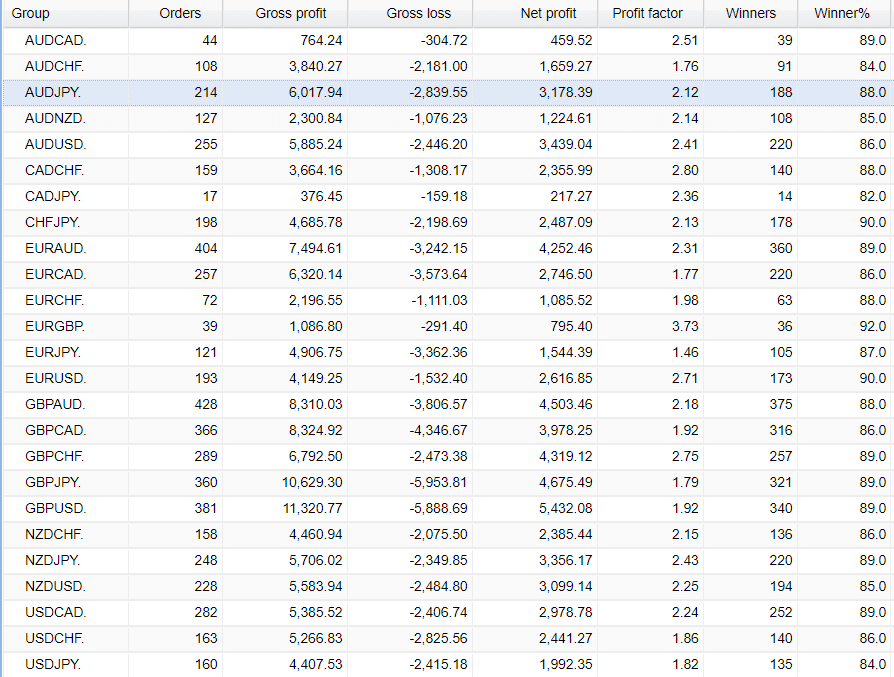Screen dimensions: 894x677
Task: Click GBPAUD. winners value 375
Action: pyautogui.click(x=777, y=404)
